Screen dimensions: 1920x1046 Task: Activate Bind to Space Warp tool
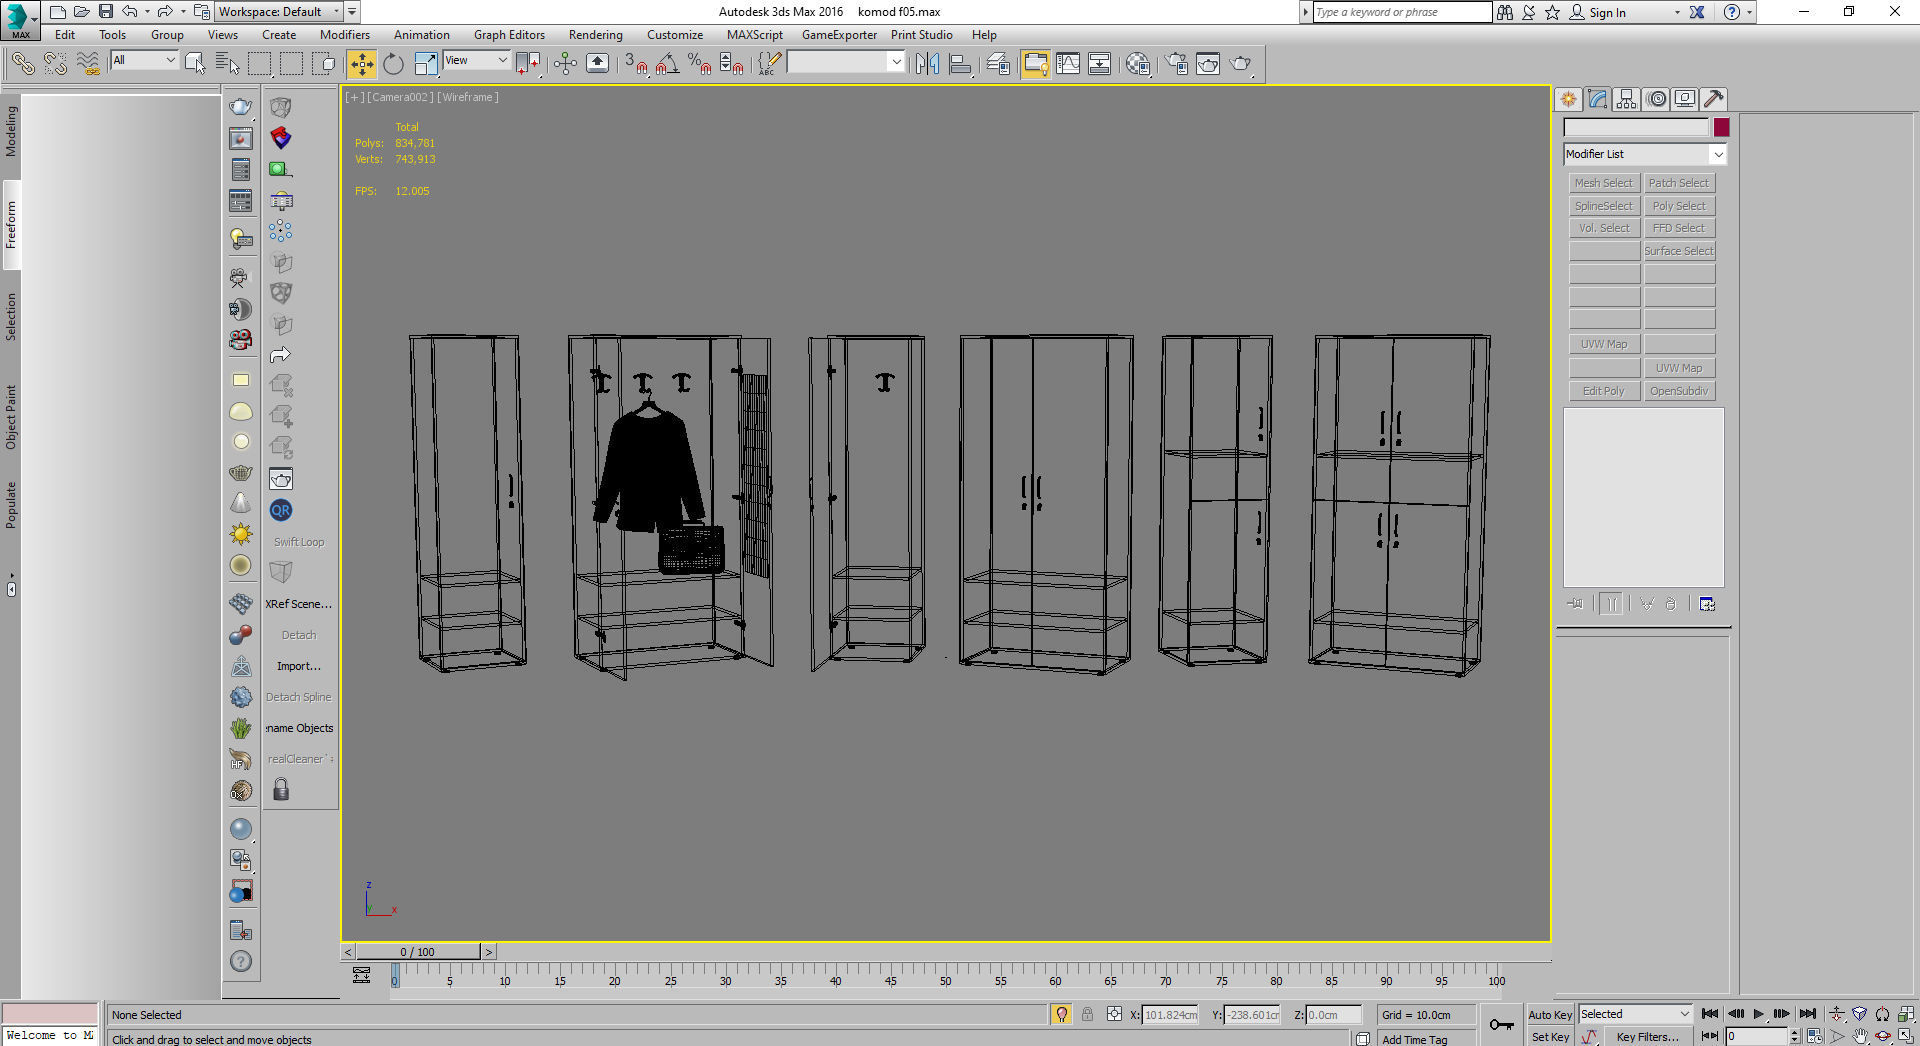88,64
